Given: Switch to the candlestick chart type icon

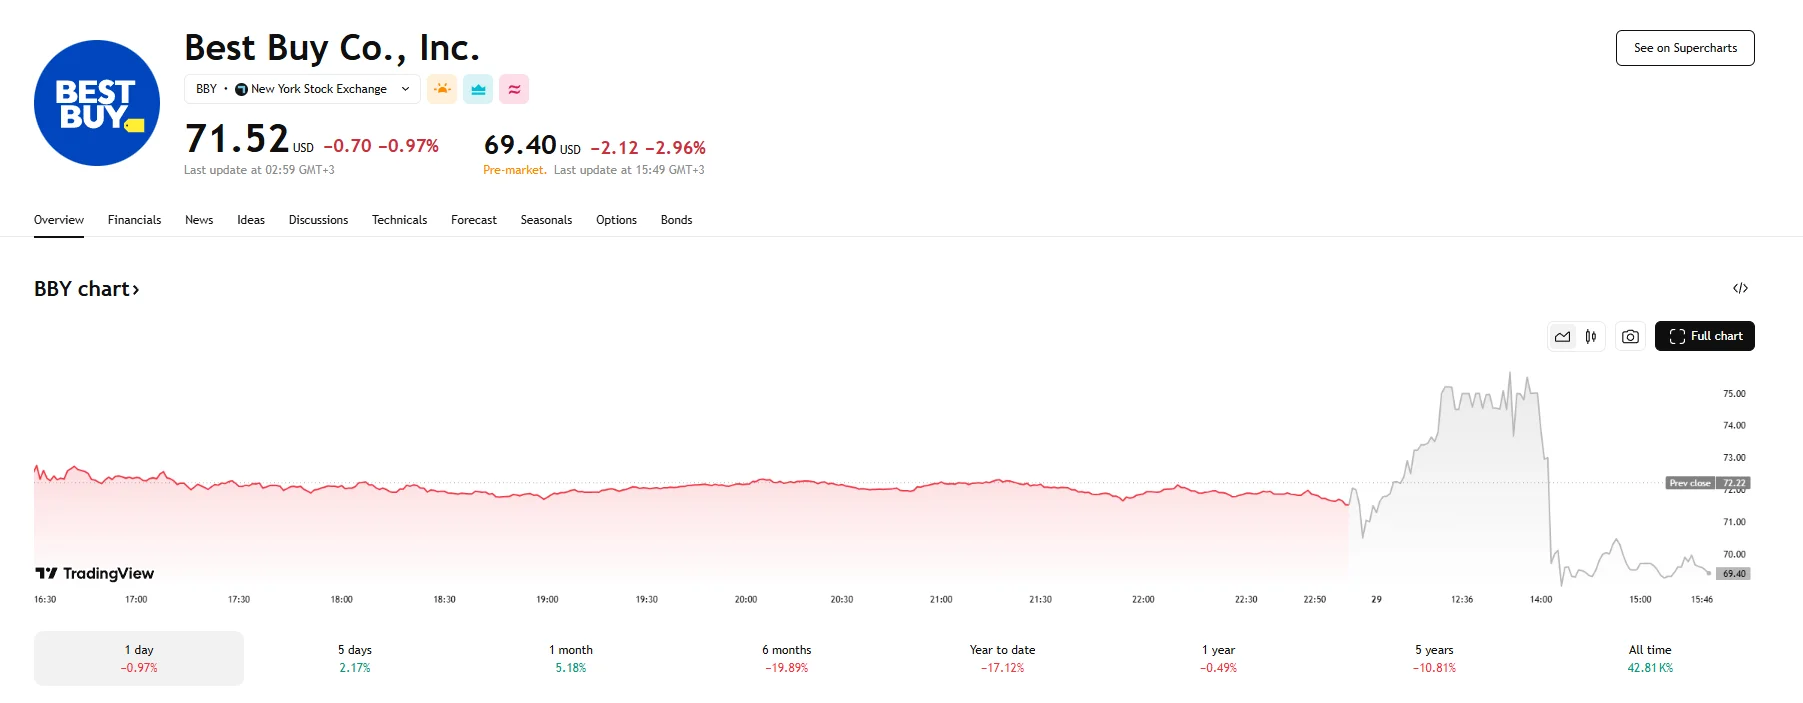Looking at the screenshot, I should tap(1591, 337).
